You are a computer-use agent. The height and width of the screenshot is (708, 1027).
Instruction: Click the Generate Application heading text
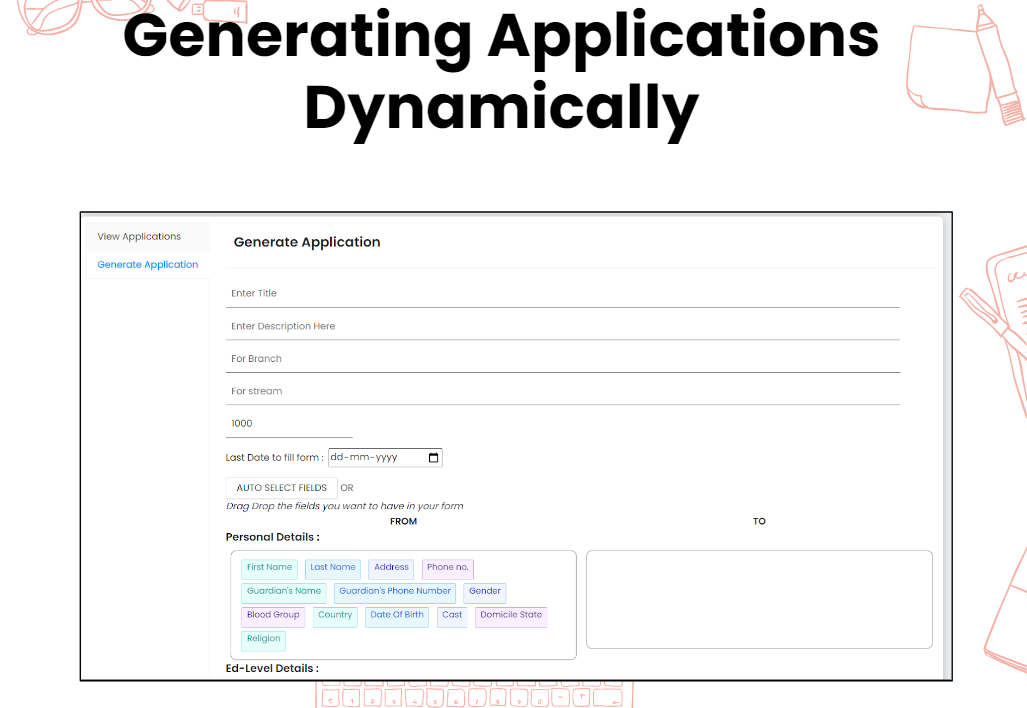point(307,242)
